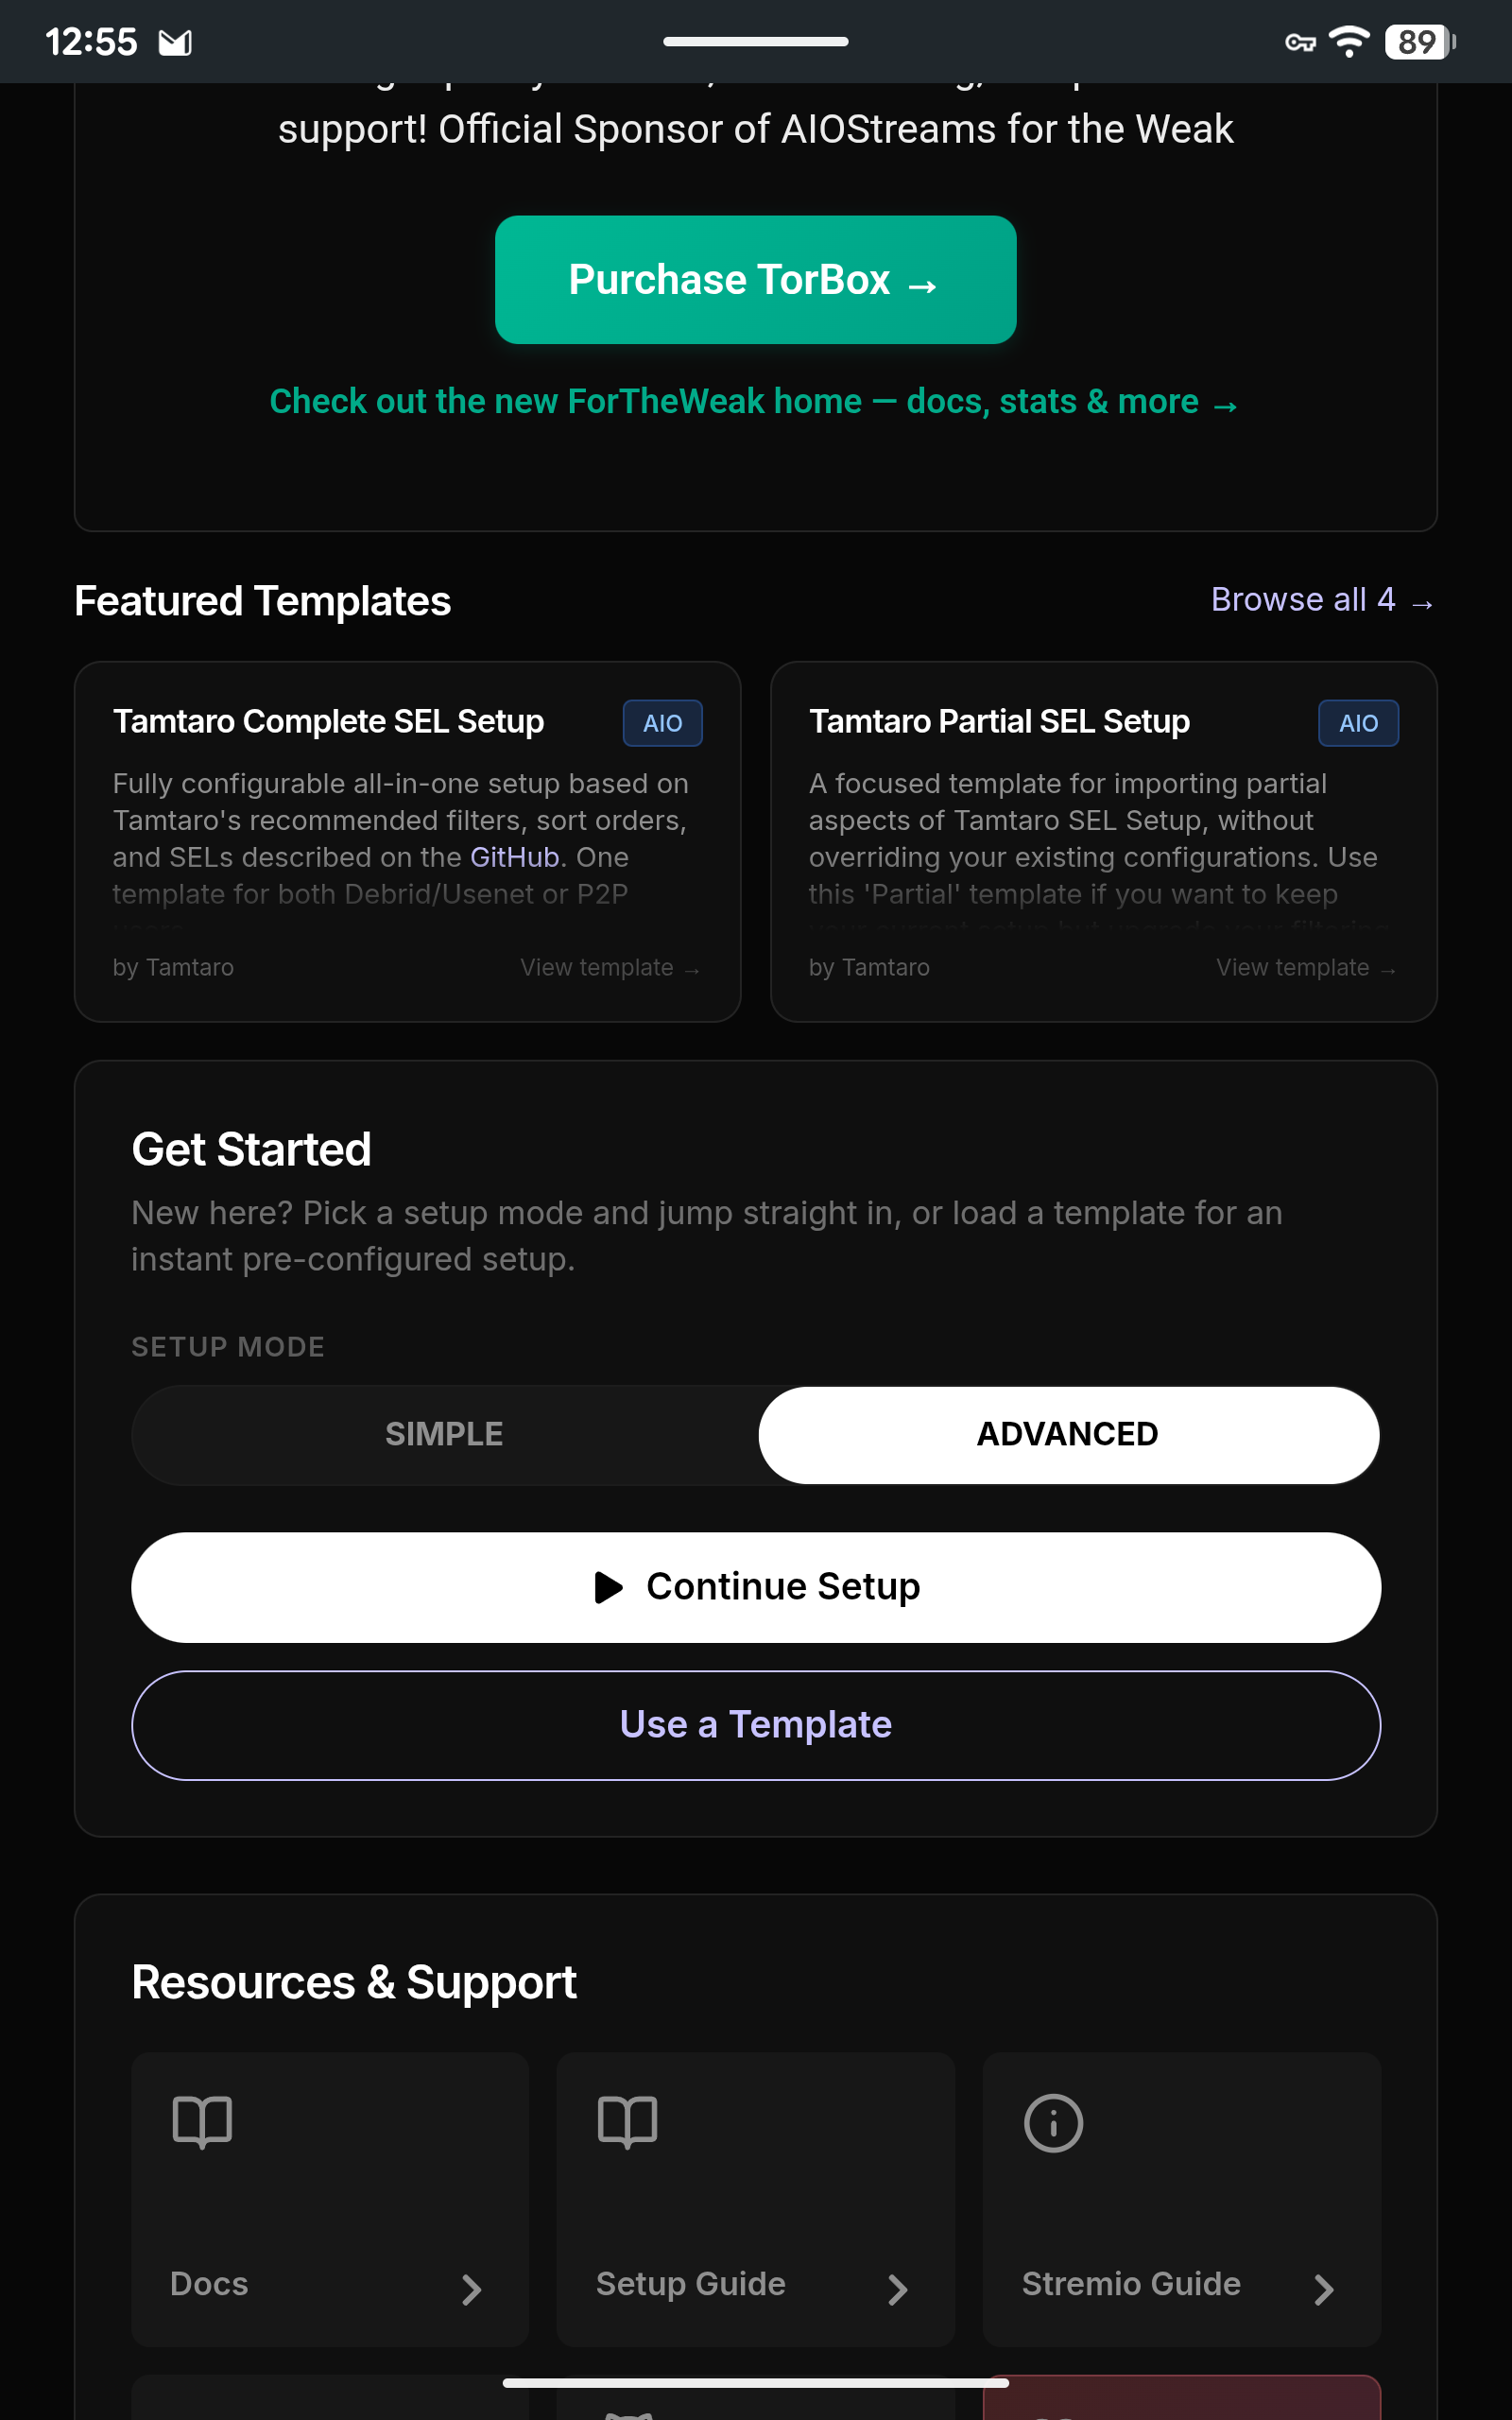Expand the Setup Guide chevron arrow
The height and width of the screenshot is (2420, 1512).
897,2289
